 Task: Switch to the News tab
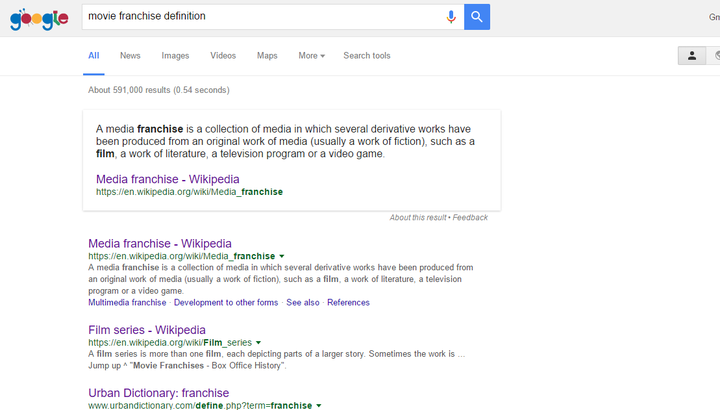tap(130, 56)
